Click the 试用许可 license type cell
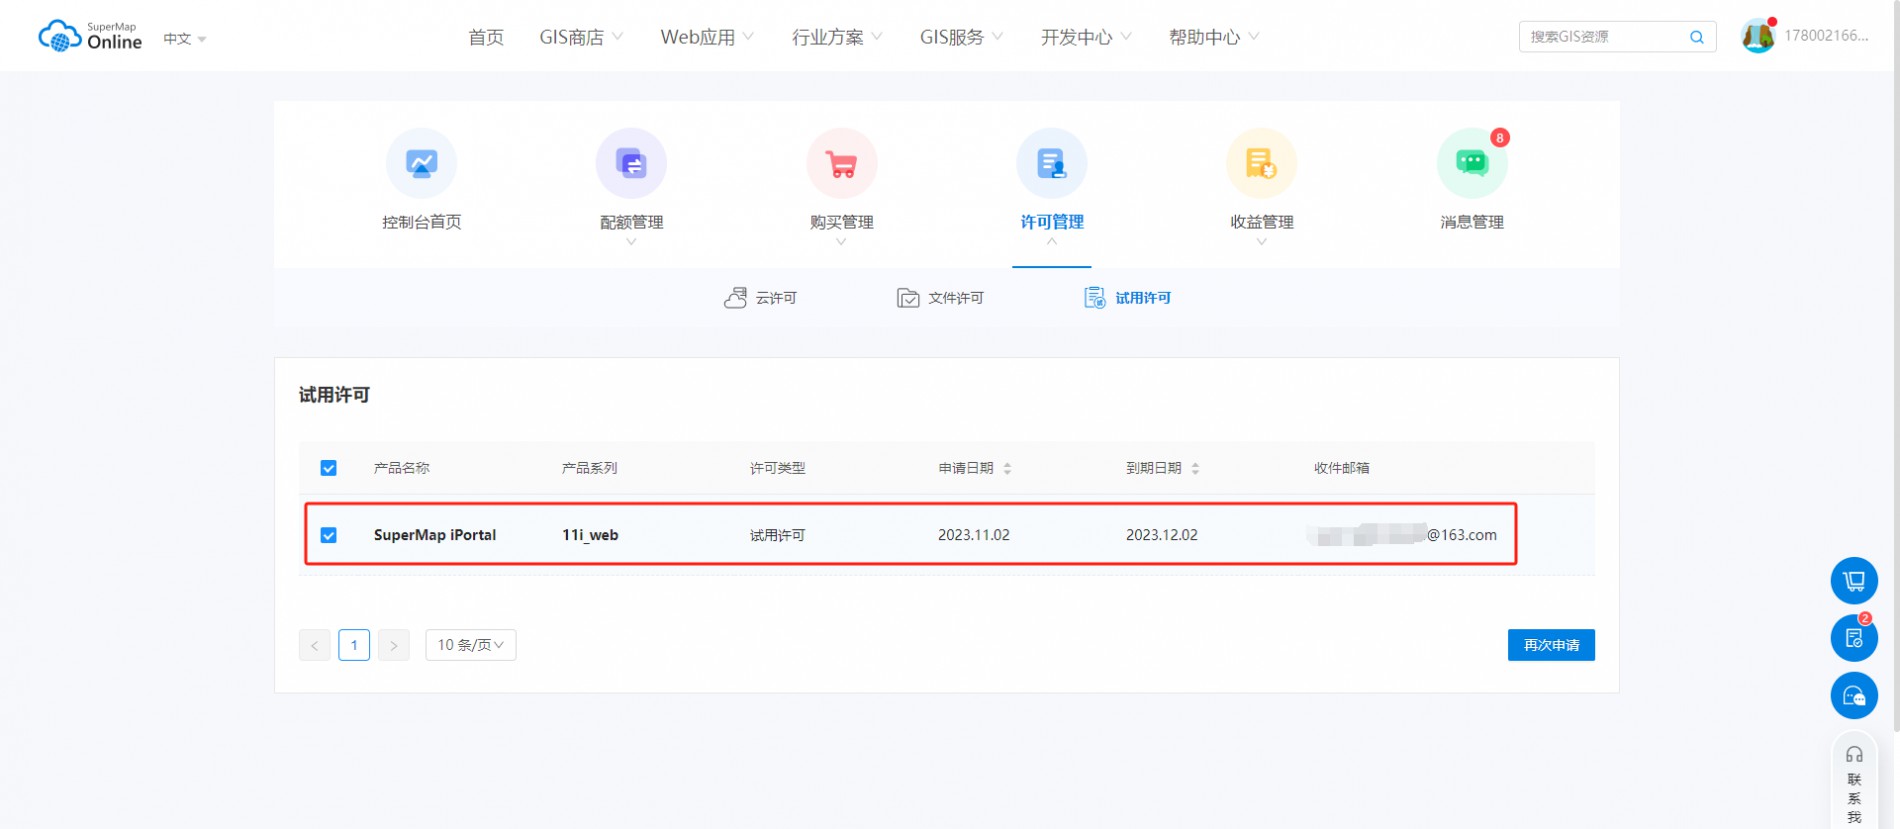Image resolution: width=1900 pixels, height=829 pixels. tap(778, 535)
